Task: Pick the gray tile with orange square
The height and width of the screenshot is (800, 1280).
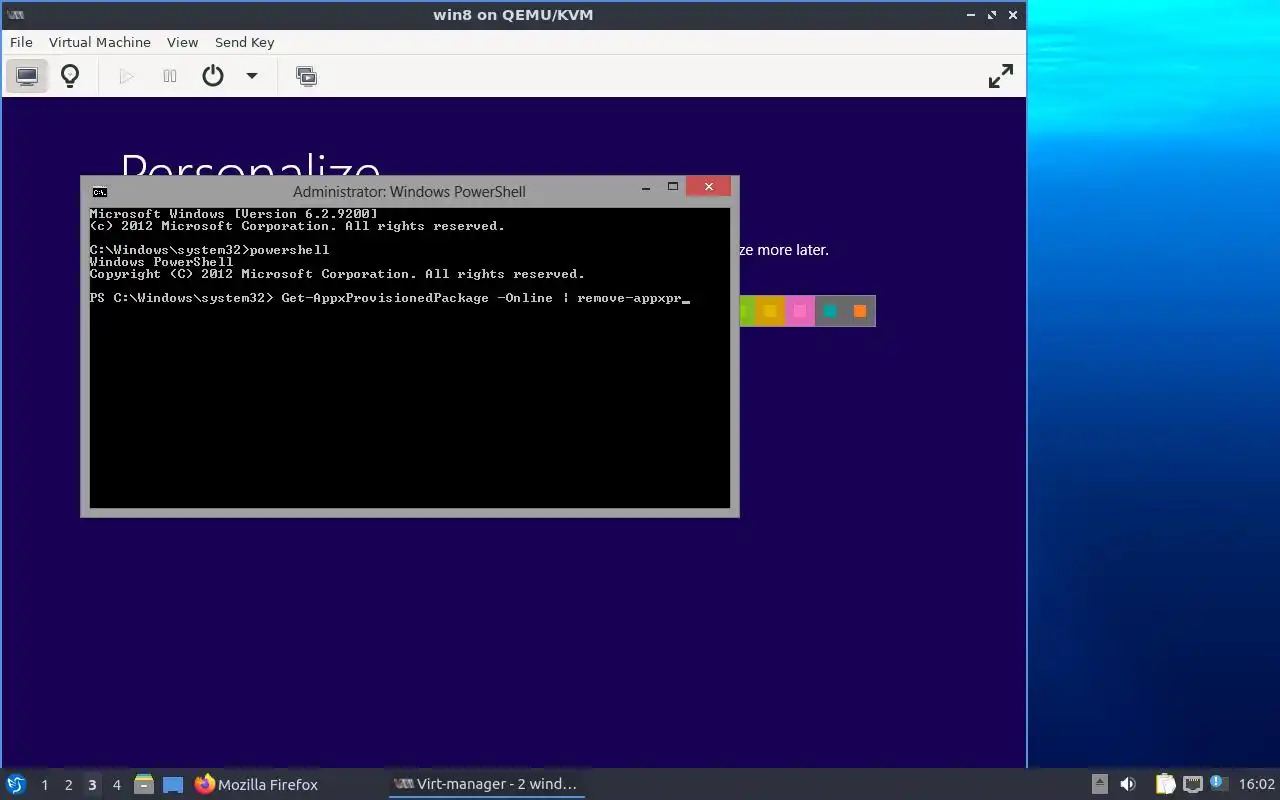Action: coord(860,311)
